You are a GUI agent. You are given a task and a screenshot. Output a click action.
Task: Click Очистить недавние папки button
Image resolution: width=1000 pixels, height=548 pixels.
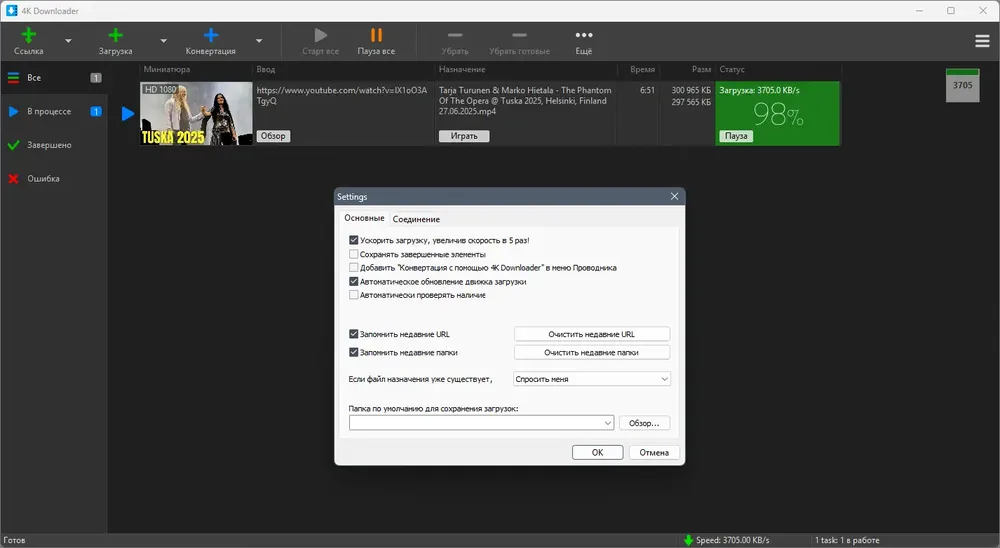pyautogui.click(x=592, y=353)
